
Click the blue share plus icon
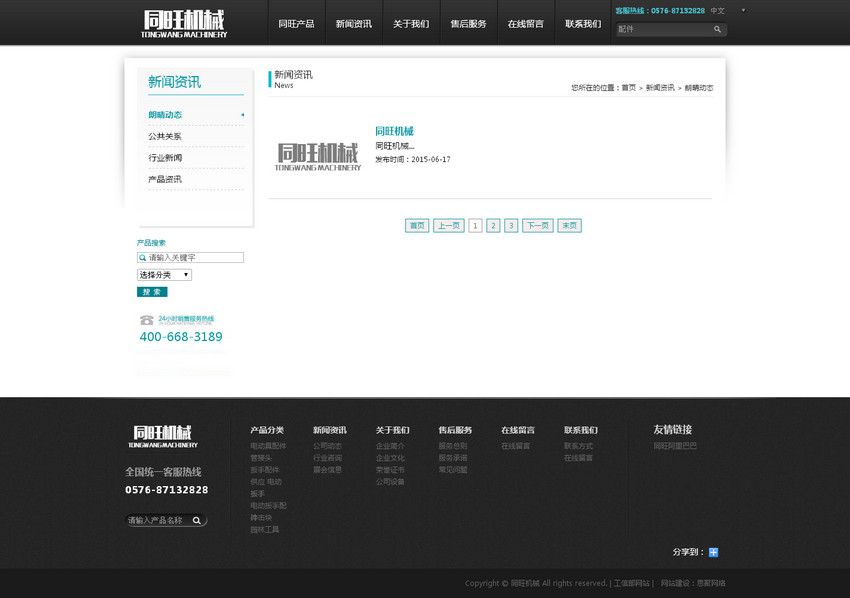pos(713,552)
